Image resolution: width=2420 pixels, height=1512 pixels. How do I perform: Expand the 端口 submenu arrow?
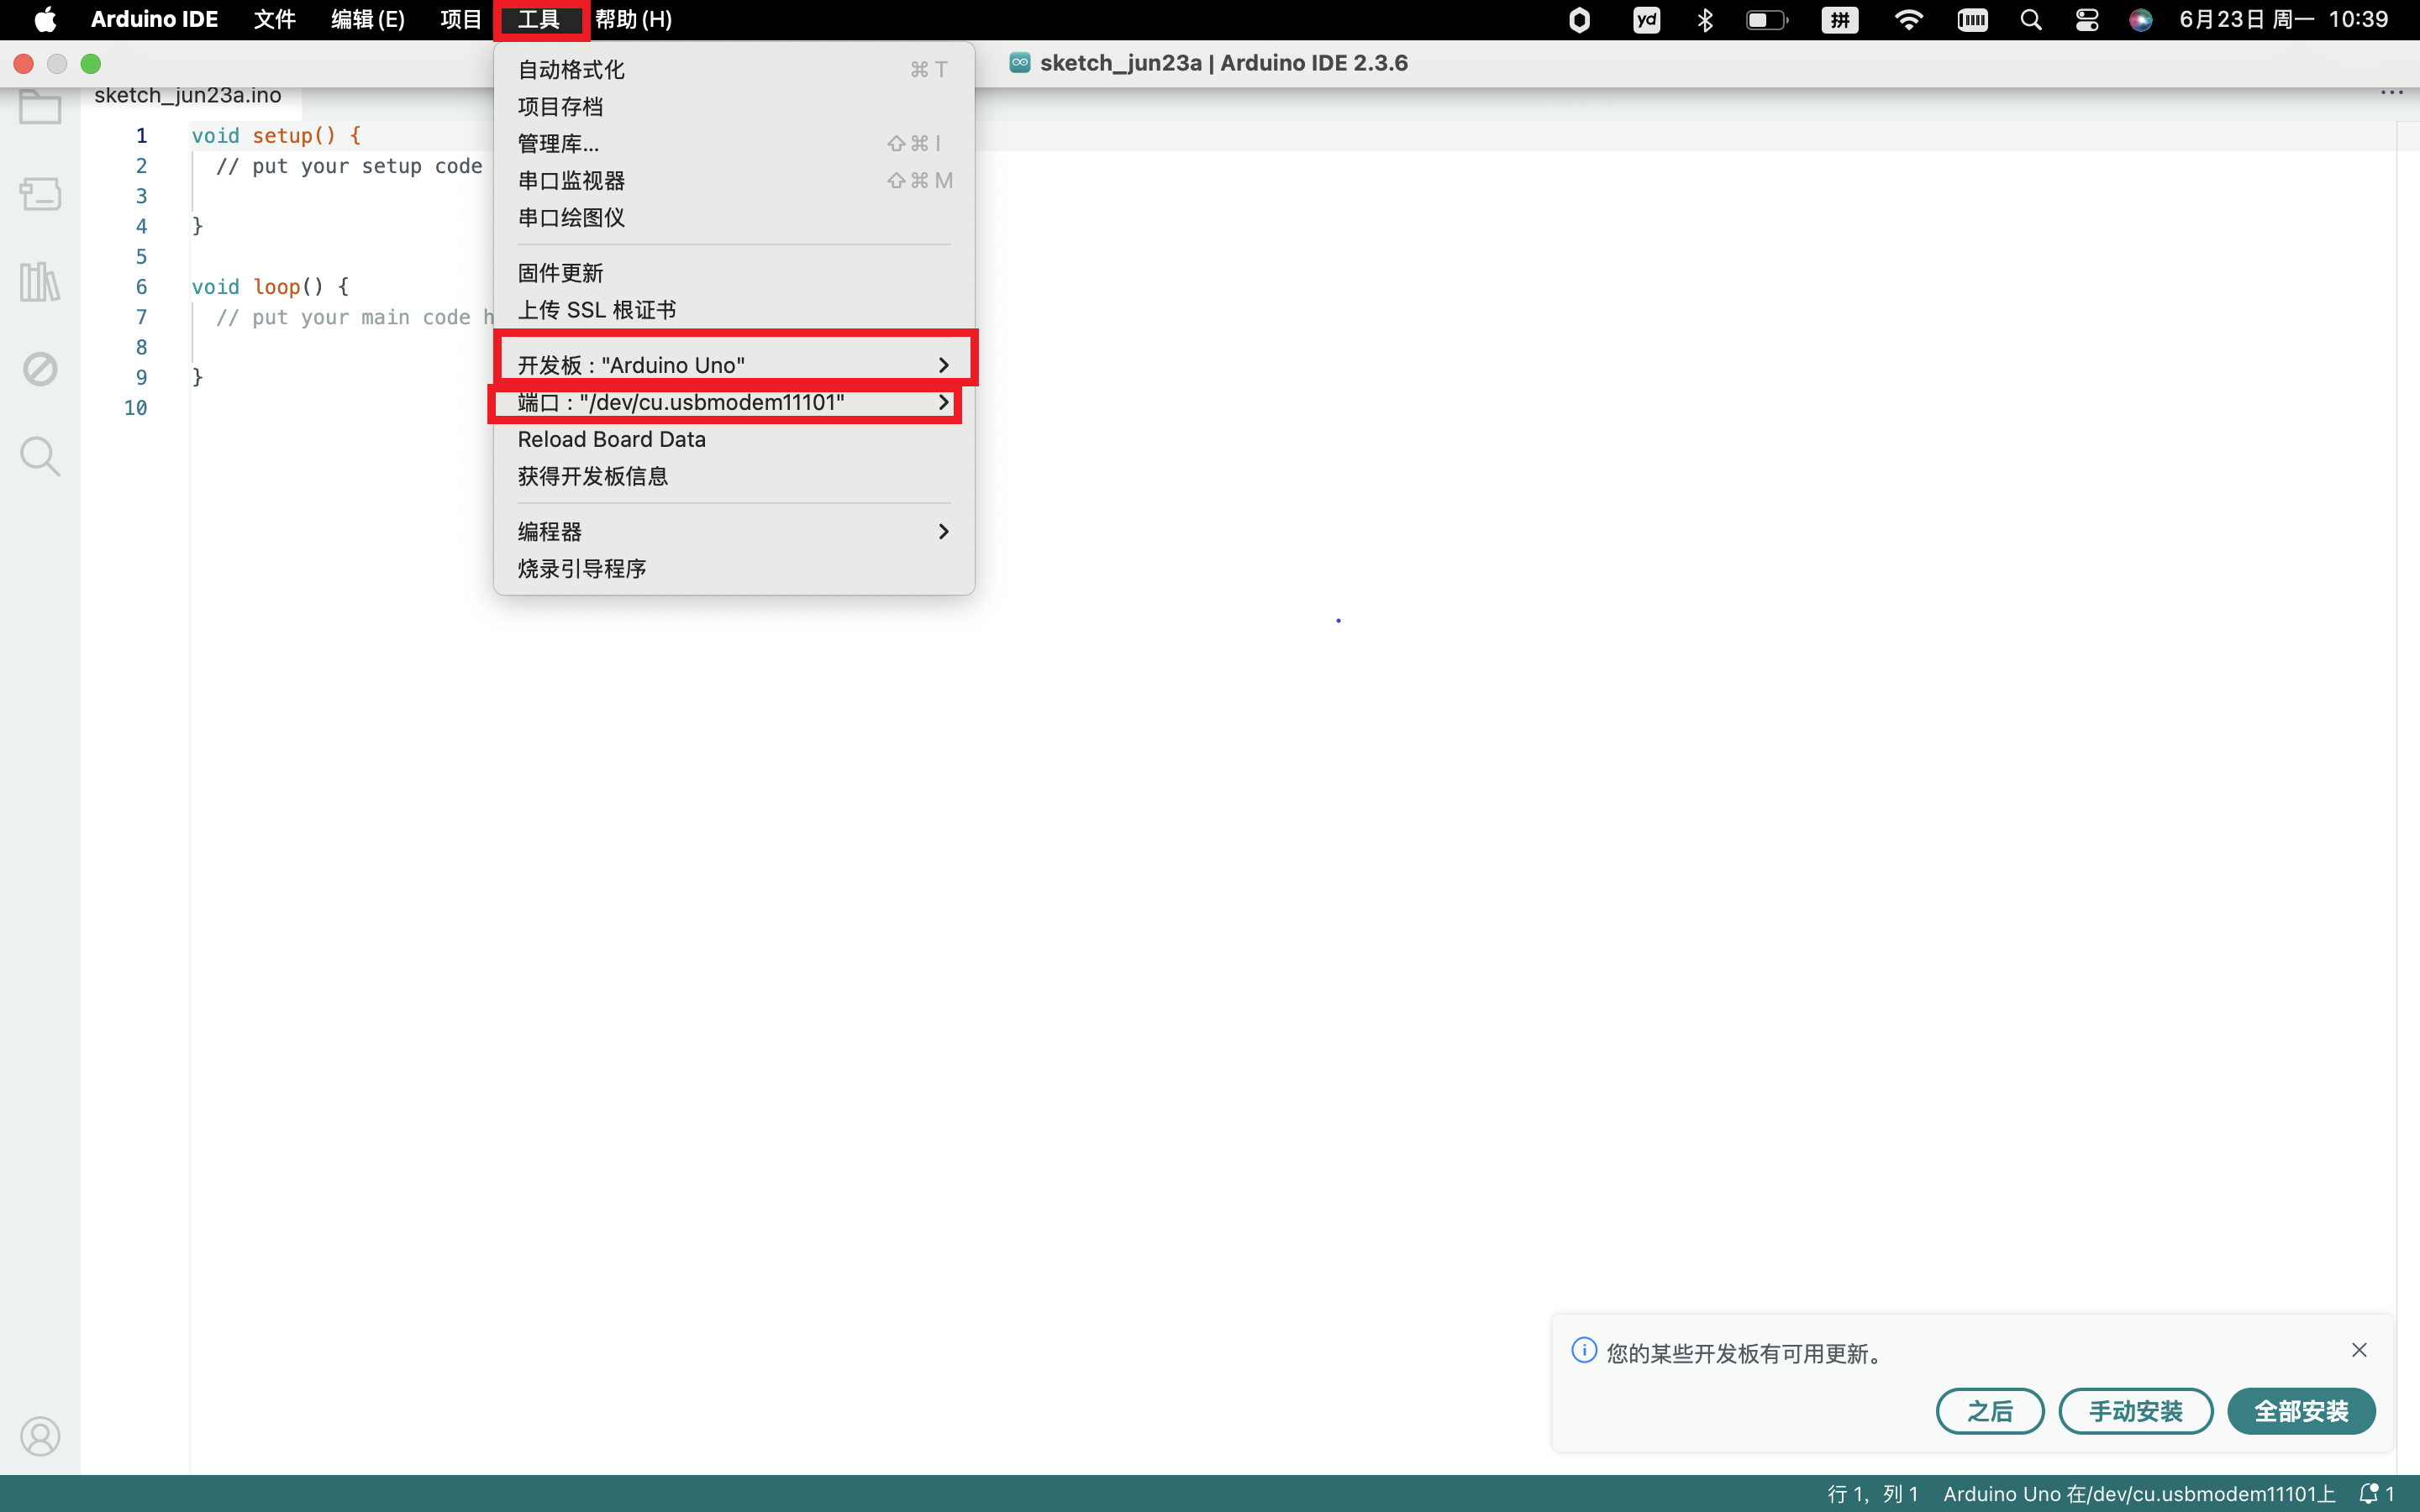(x=943, y=402)
